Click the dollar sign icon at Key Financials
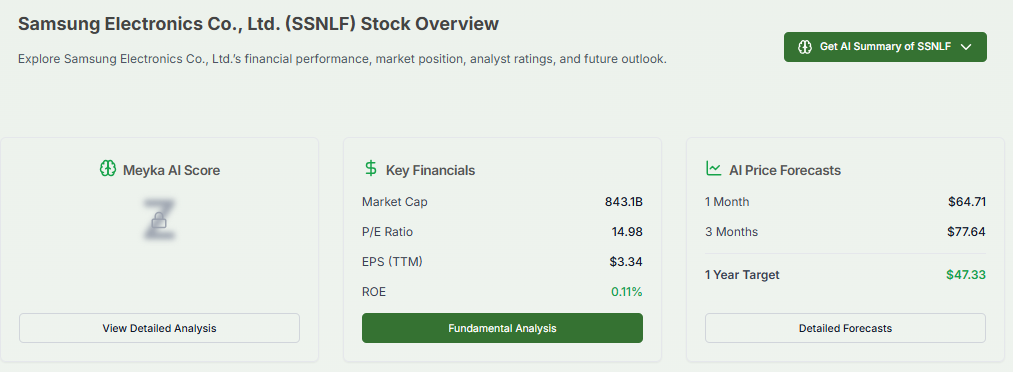 click(370, 169)
